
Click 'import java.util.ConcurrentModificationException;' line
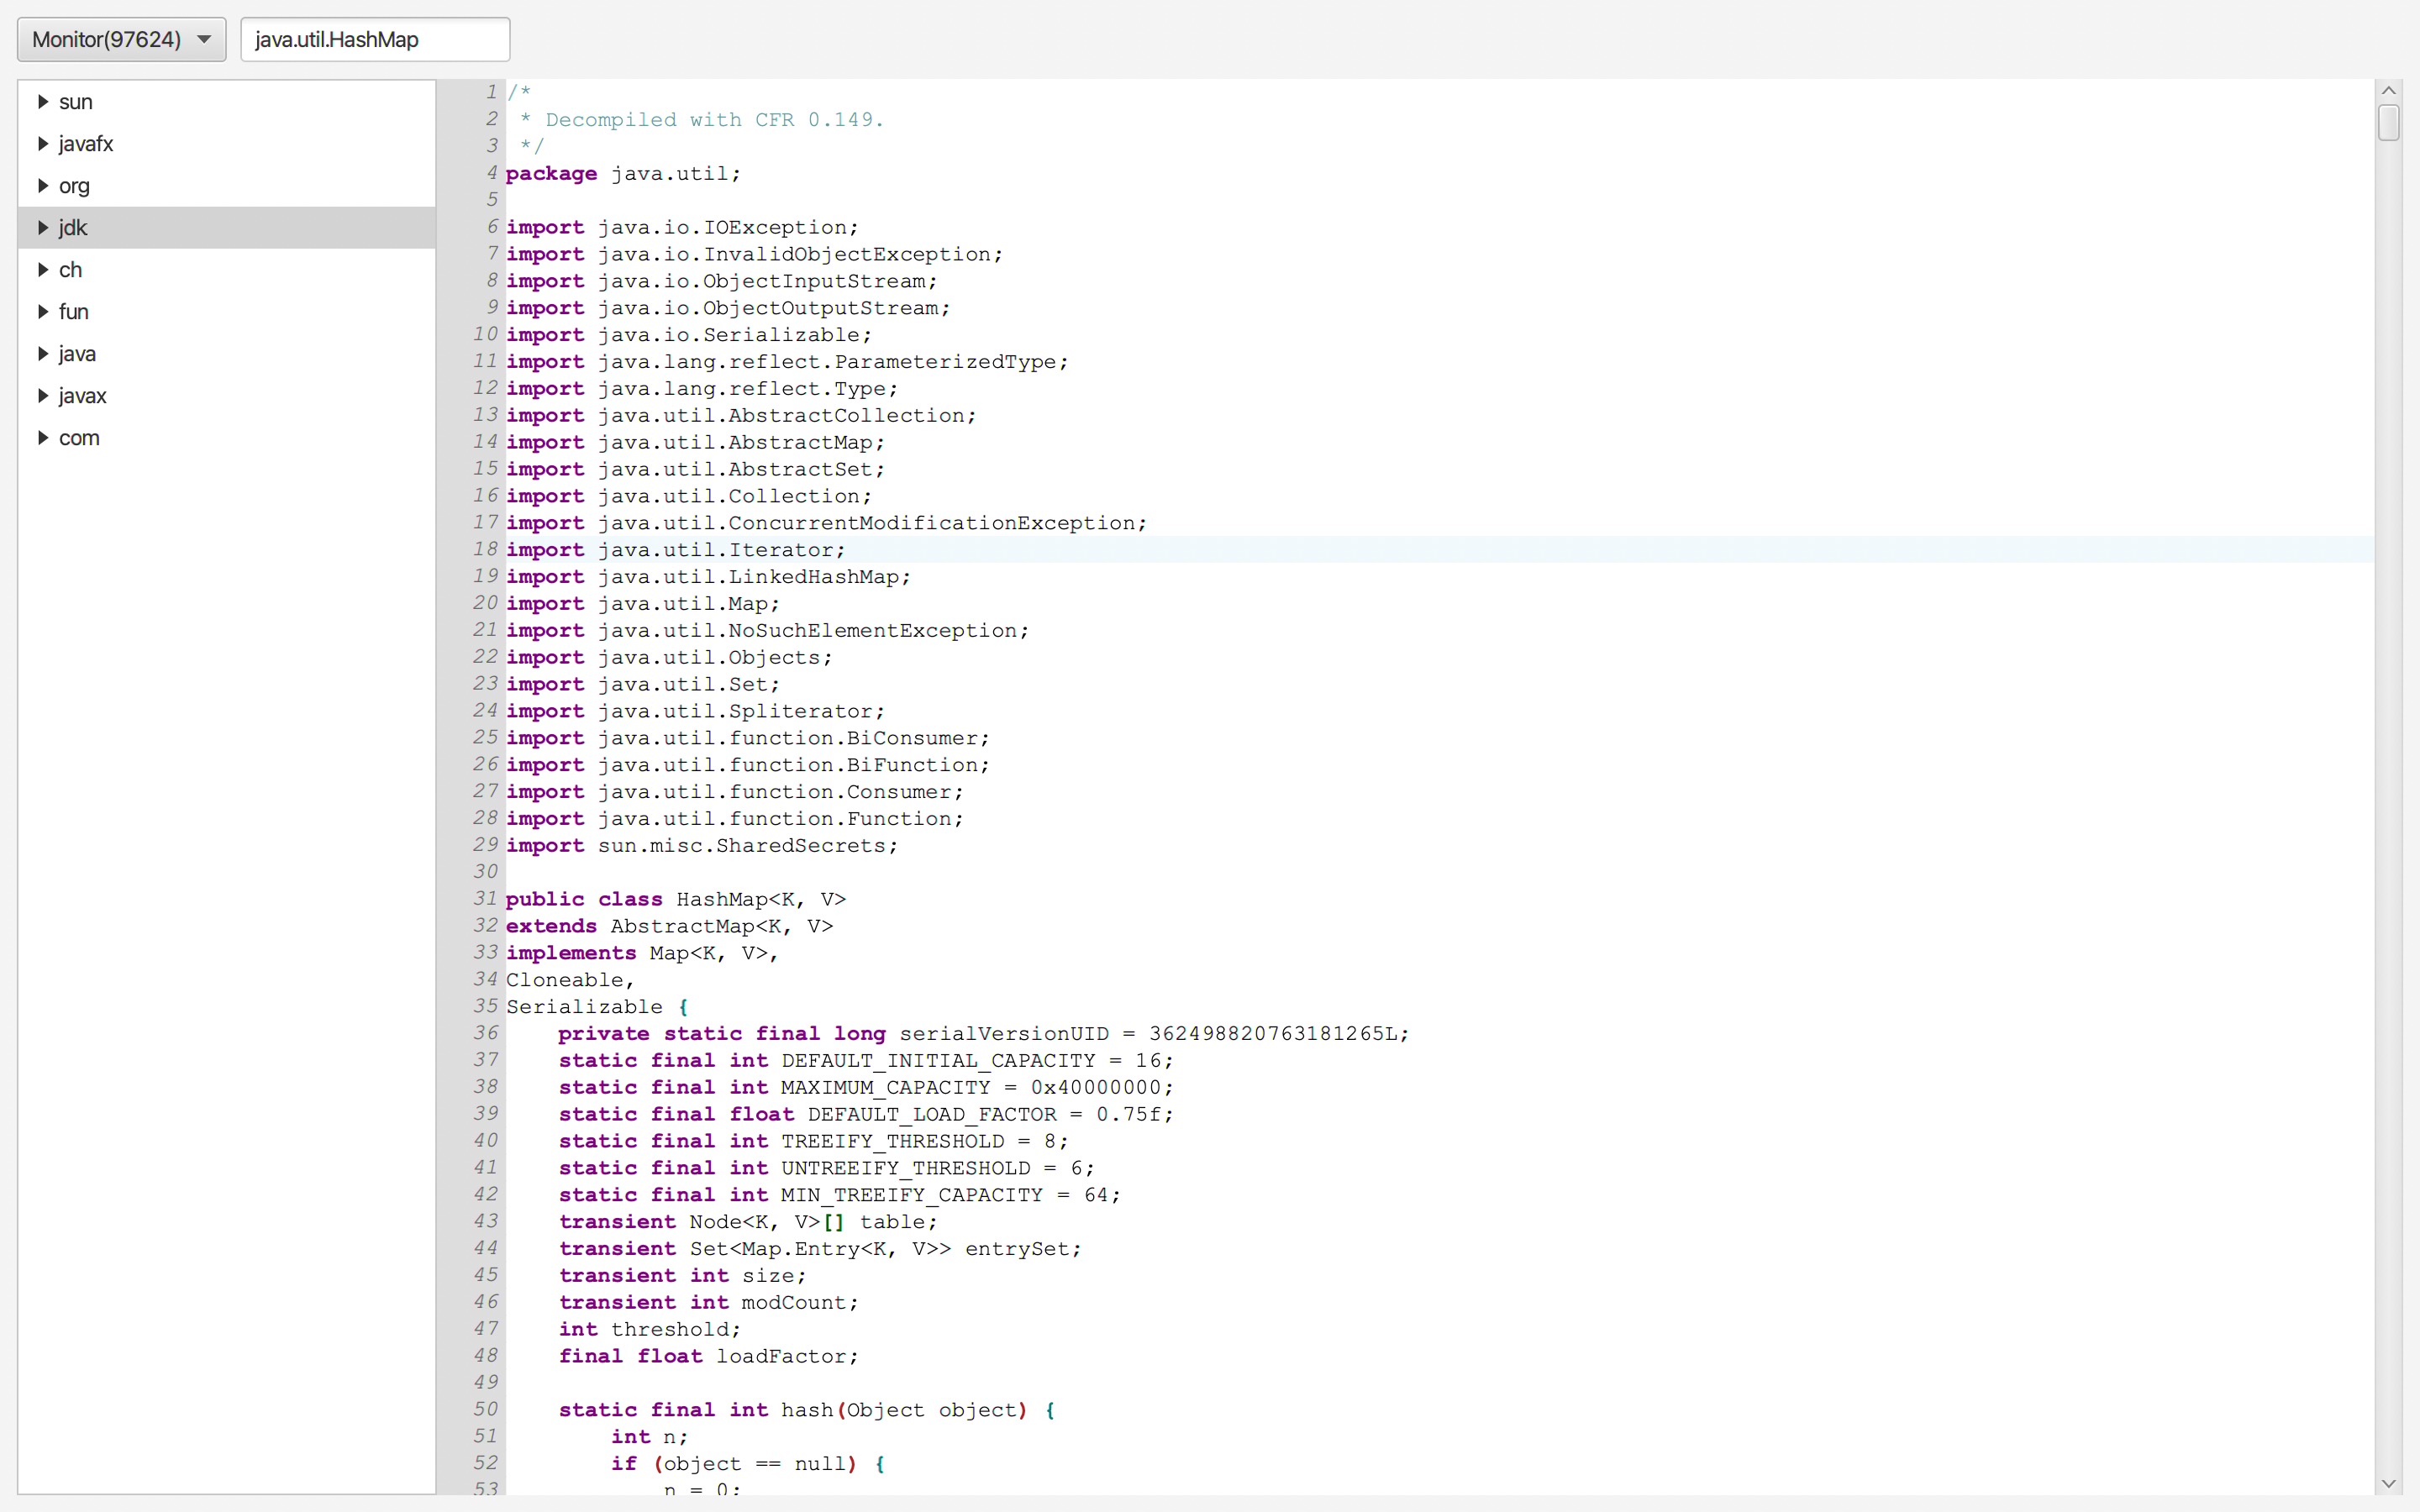(826, 523)
